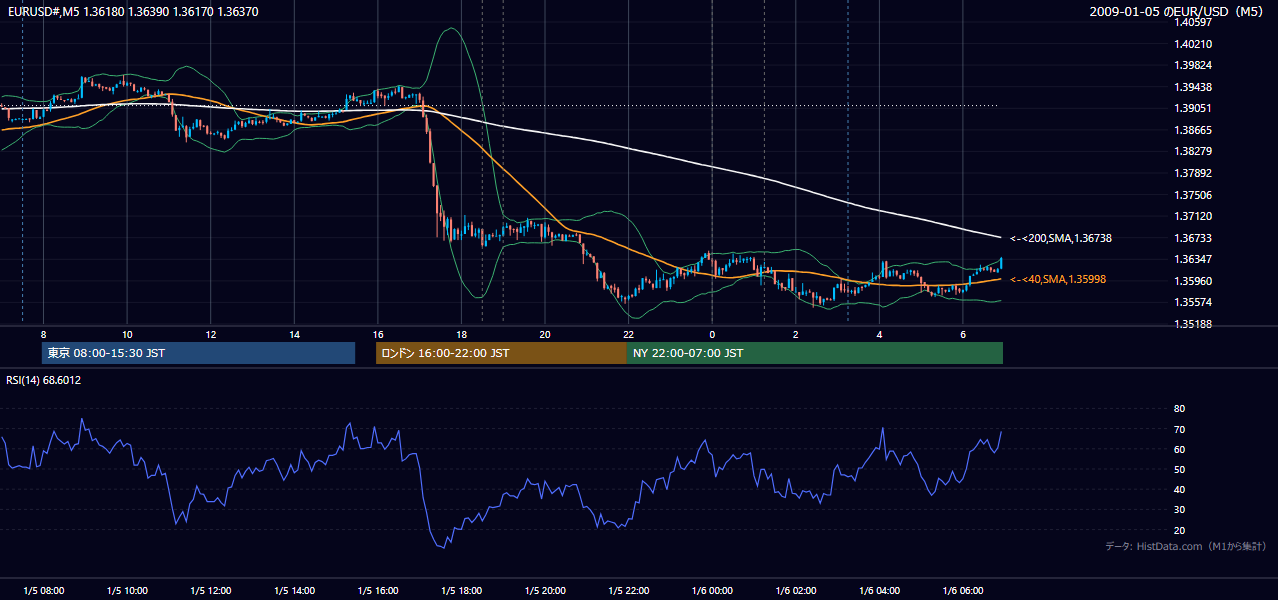Click the 1/5 22:00 date label

[x=628, y=591]
